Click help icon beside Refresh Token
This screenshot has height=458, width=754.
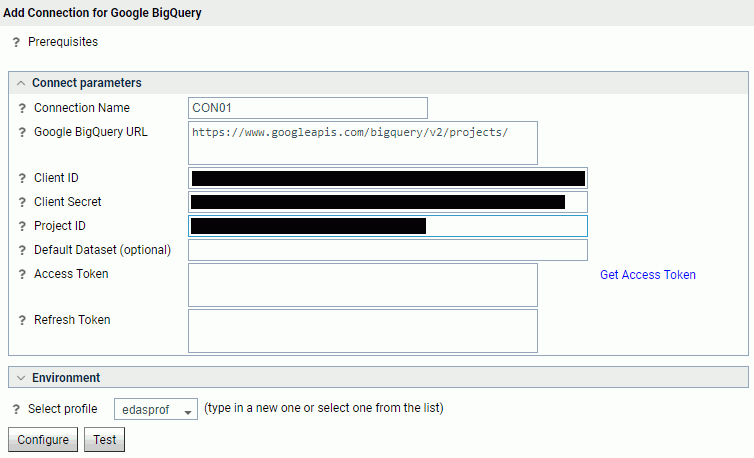click(x=22, y=320)
